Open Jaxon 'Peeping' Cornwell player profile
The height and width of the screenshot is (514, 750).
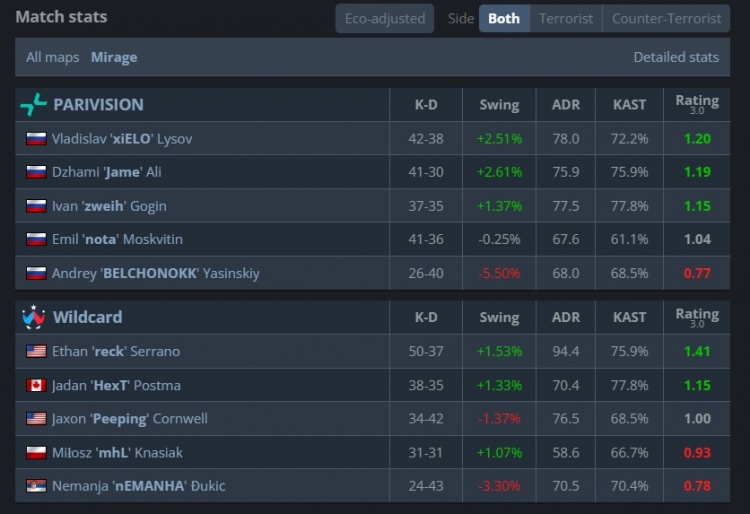click(129, 419)
